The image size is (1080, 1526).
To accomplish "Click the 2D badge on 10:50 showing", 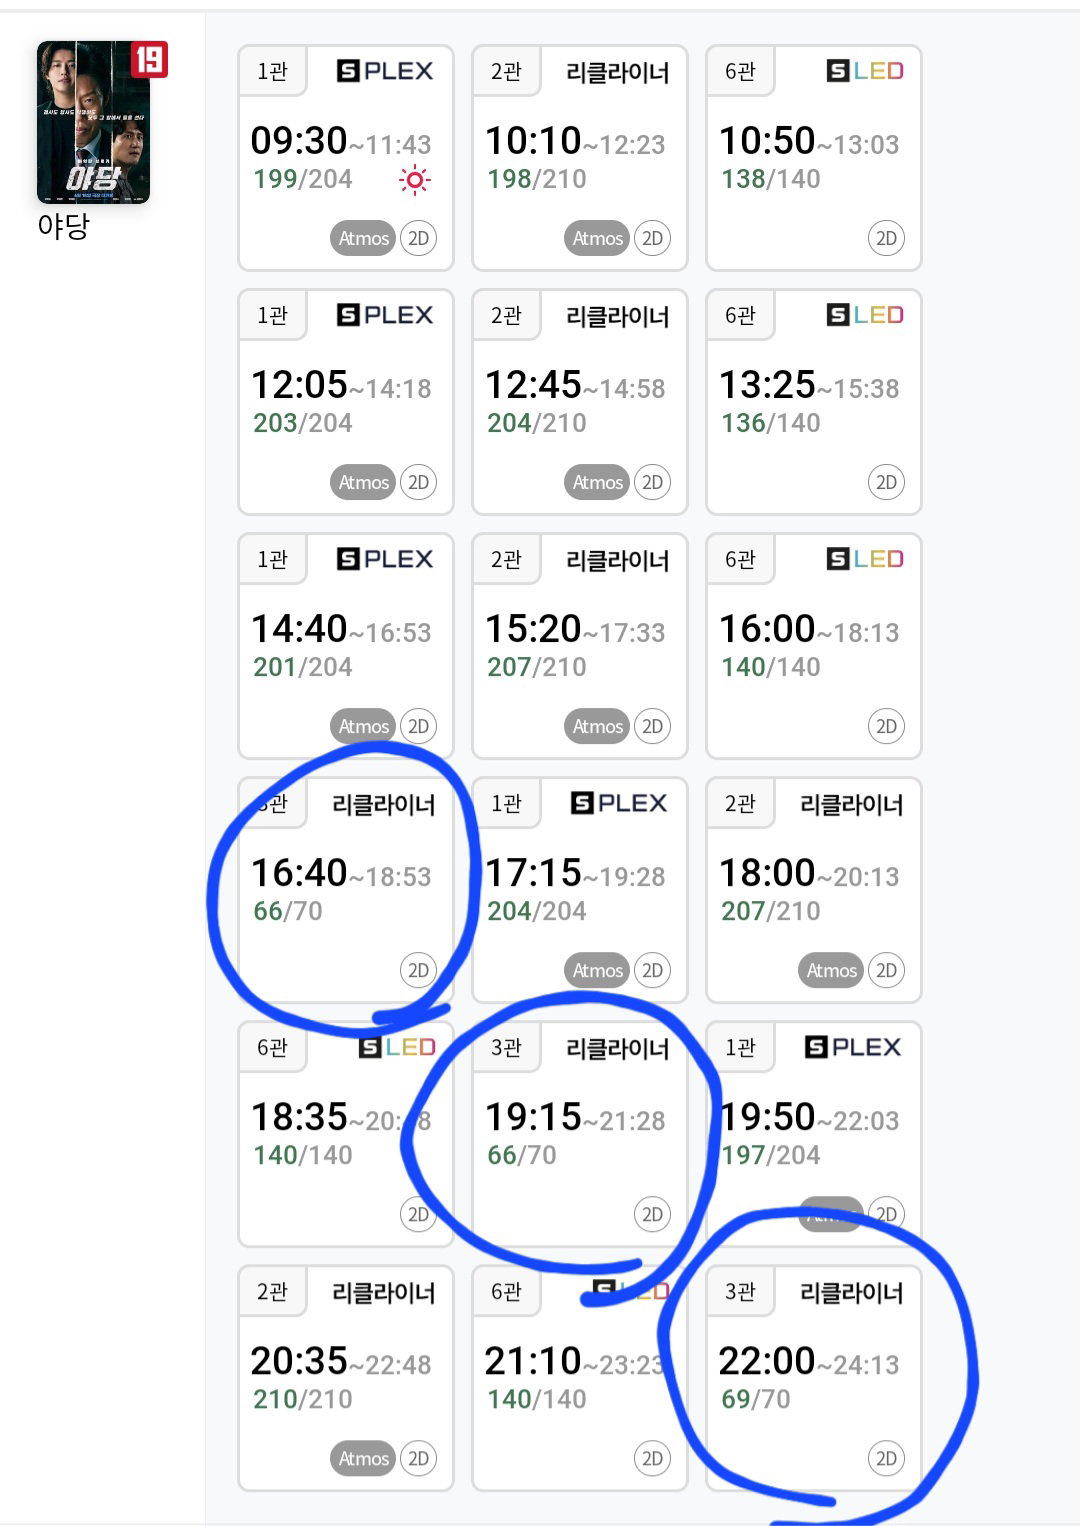I will click(x=886, y=238).
